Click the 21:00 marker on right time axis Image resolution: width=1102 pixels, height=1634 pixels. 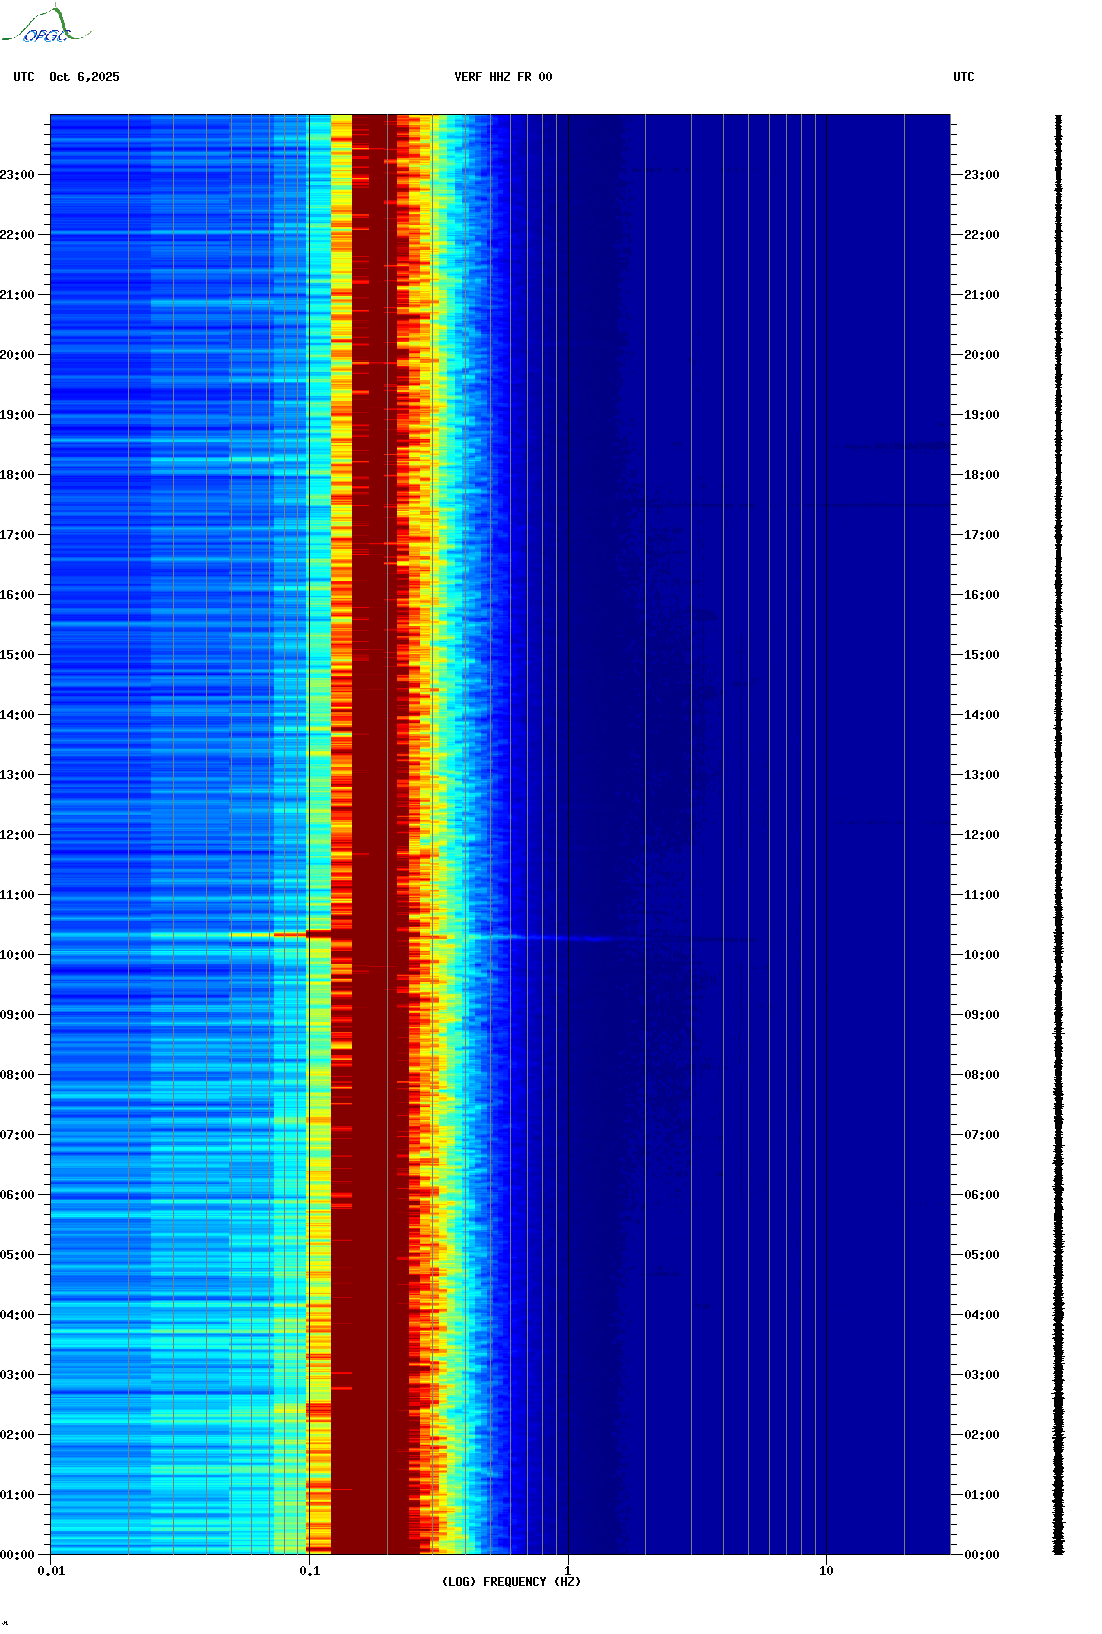[981, 295]
